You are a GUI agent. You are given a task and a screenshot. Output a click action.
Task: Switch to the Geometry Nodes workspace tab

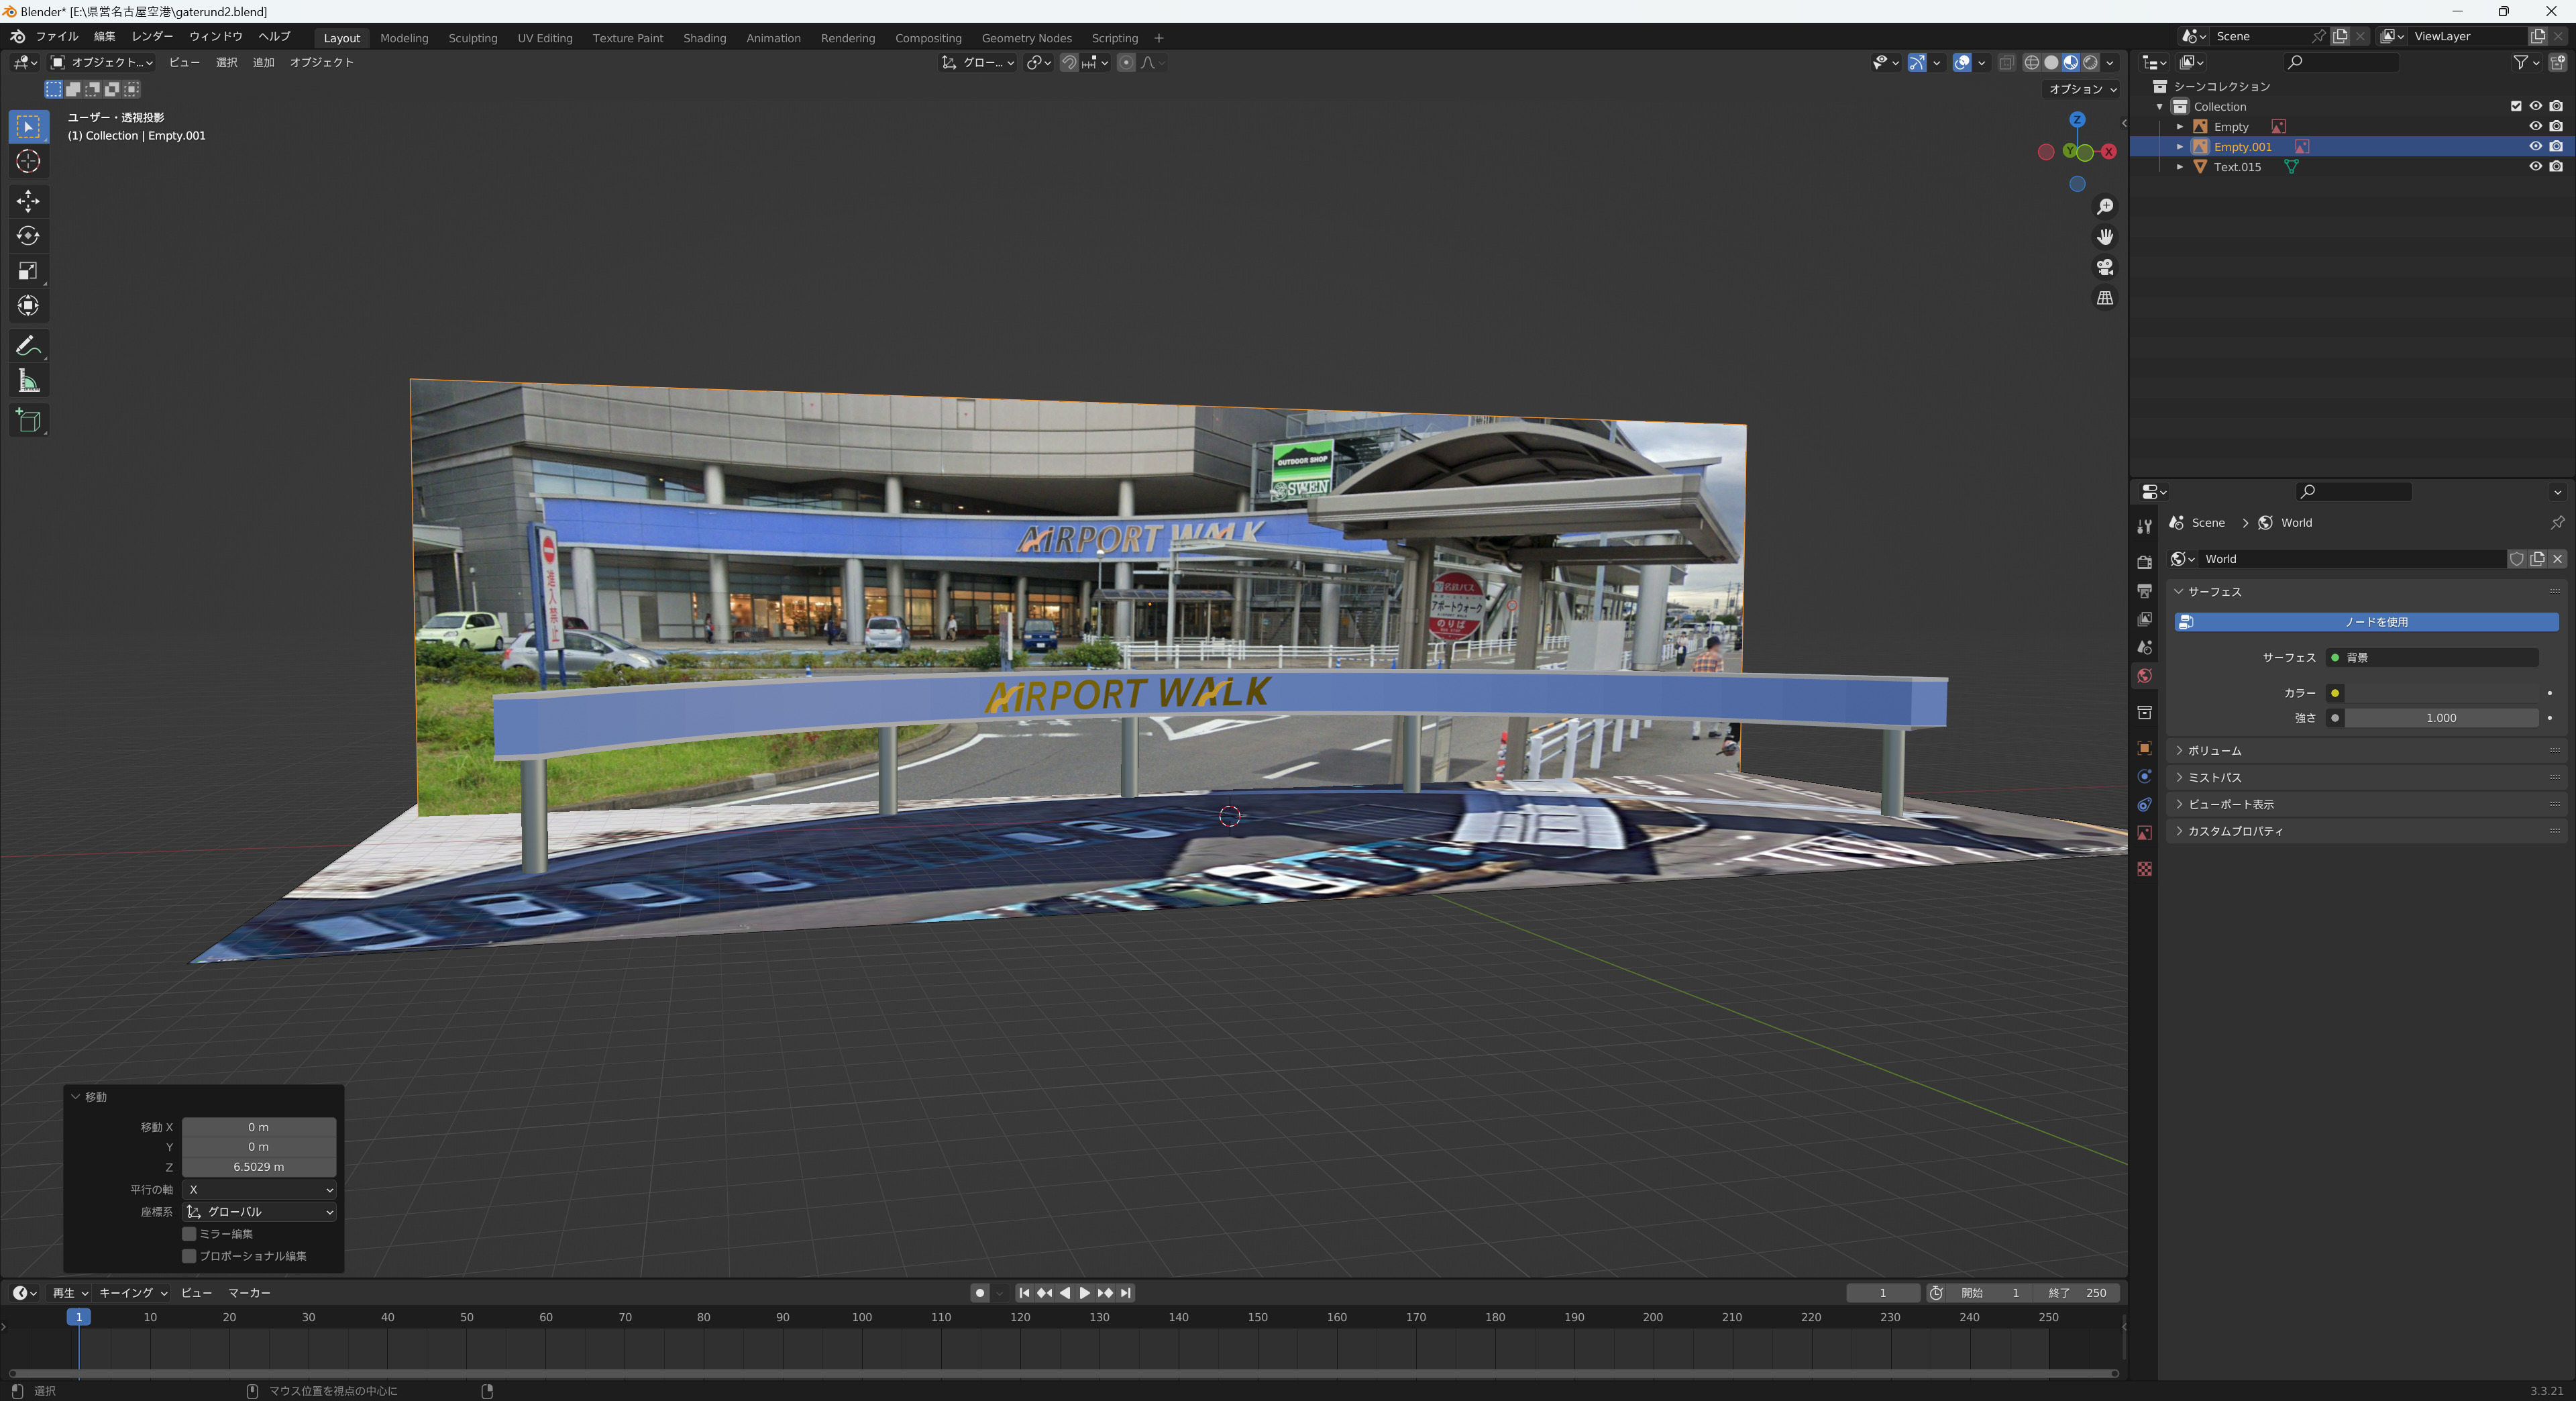(x=1027, y=38)
